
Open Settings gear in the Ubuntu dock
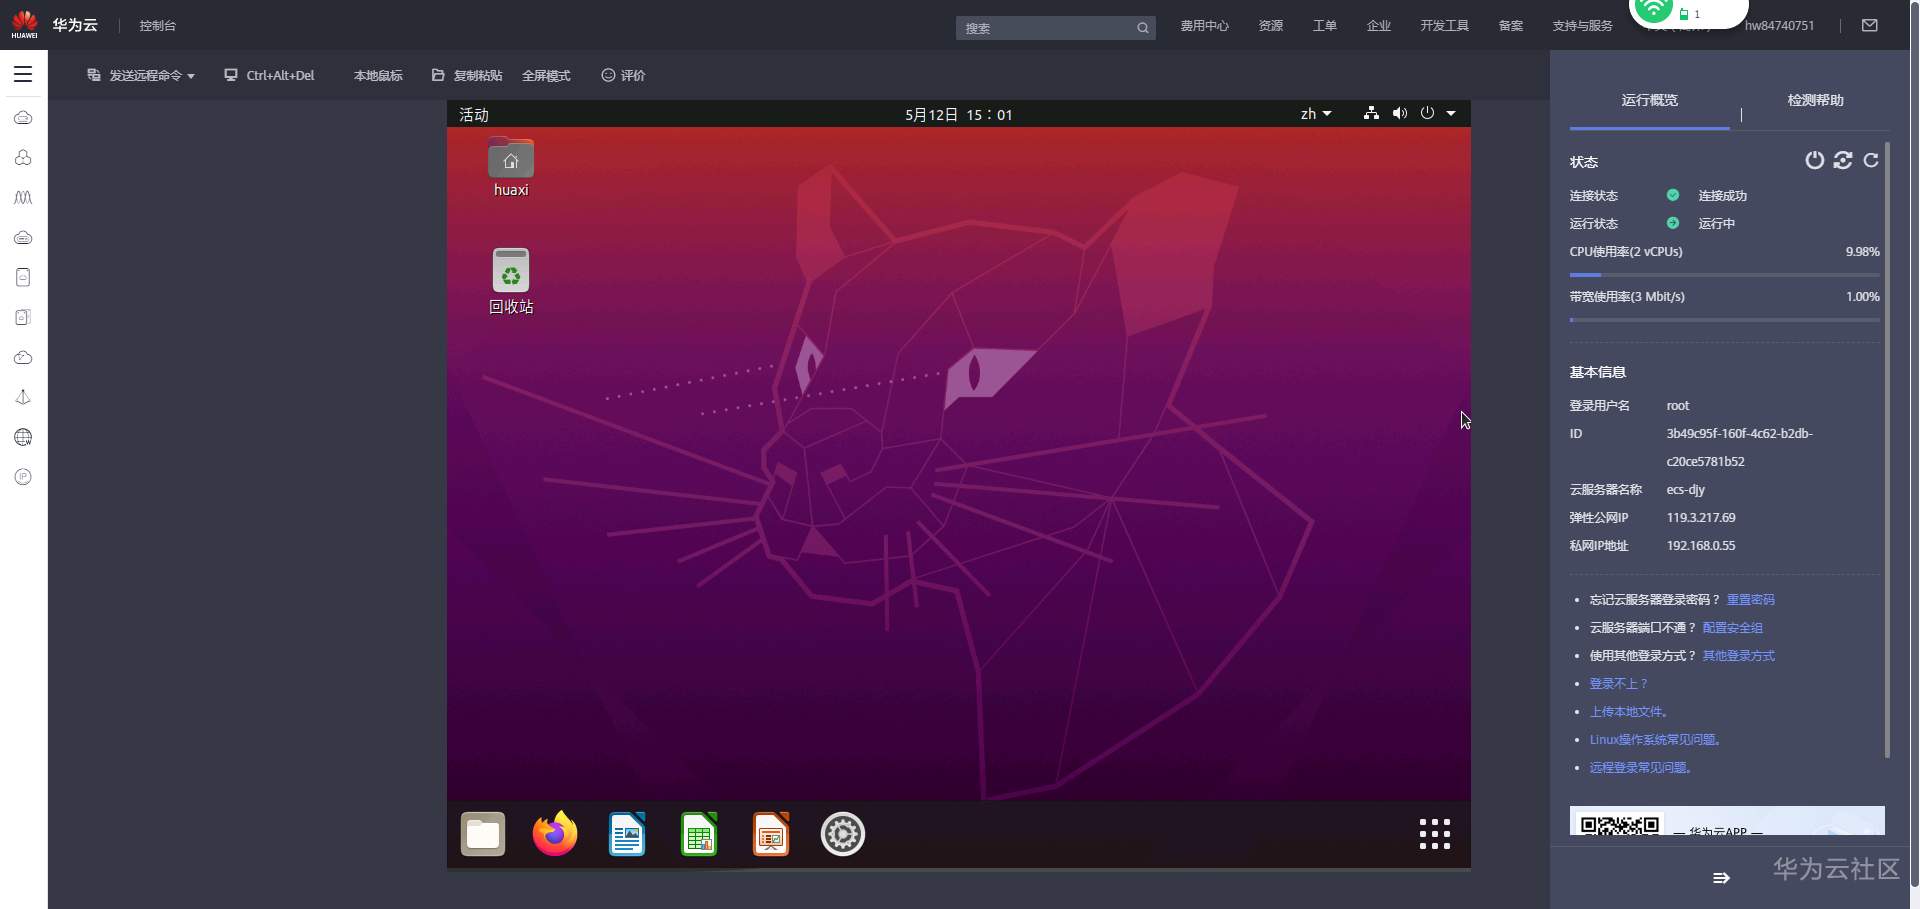(x=843, y=834)
